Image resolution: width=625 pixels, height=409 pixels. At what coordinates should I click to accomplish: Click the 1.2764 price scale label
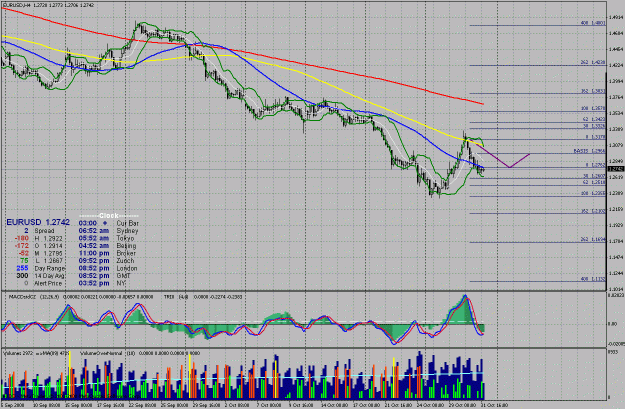point(616,97)
